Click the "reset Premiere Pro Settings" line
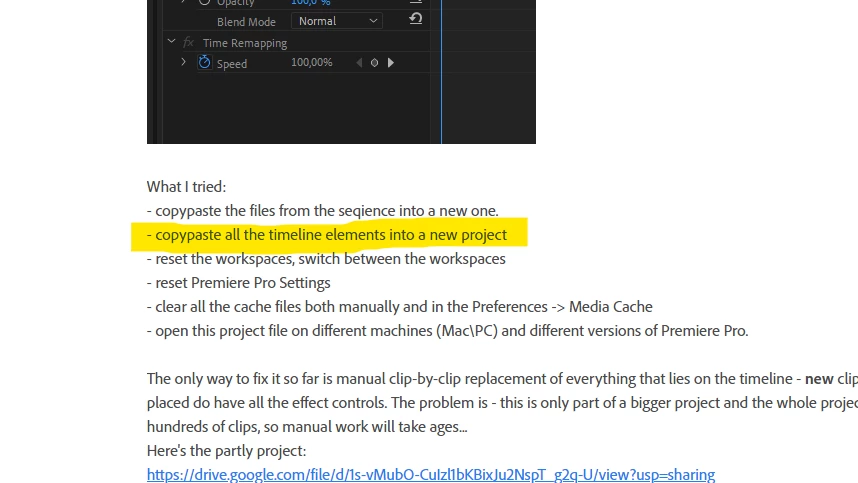 (239, 283)
